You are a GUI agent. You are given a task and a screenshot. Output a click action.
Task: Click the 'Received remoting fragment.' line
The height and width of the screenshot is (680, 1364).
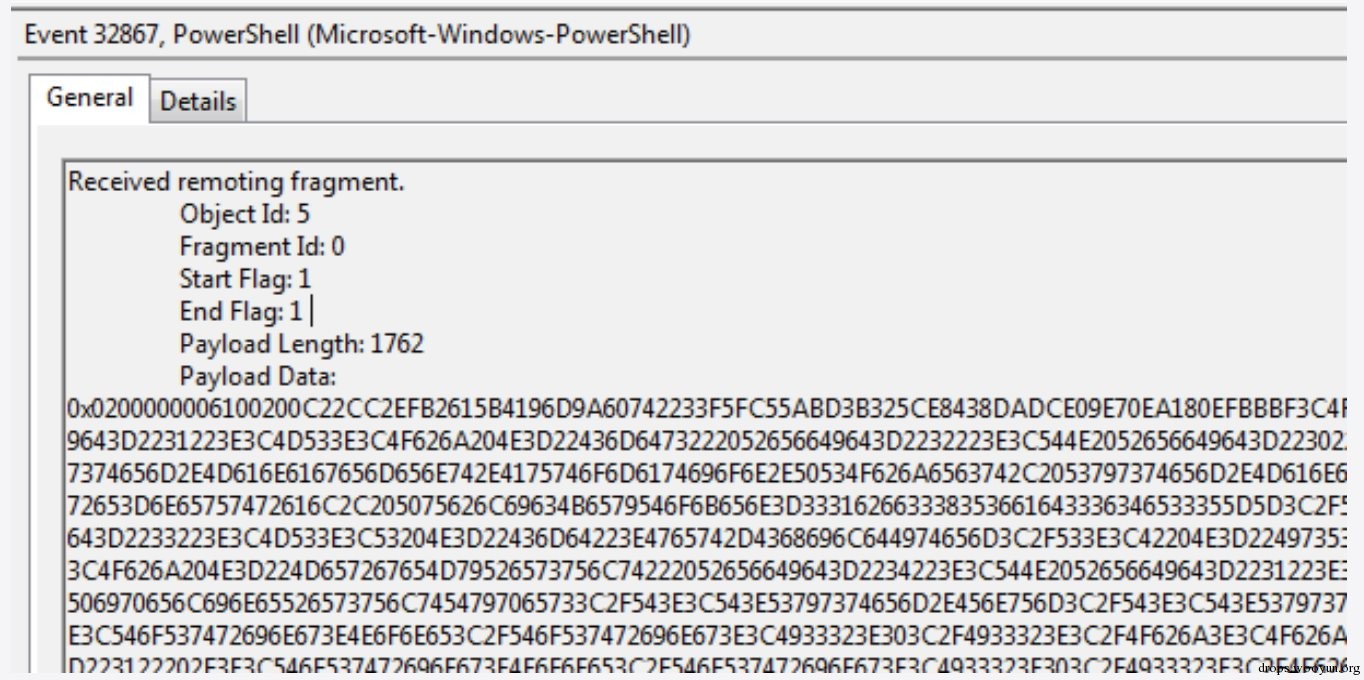pos(236,182)
